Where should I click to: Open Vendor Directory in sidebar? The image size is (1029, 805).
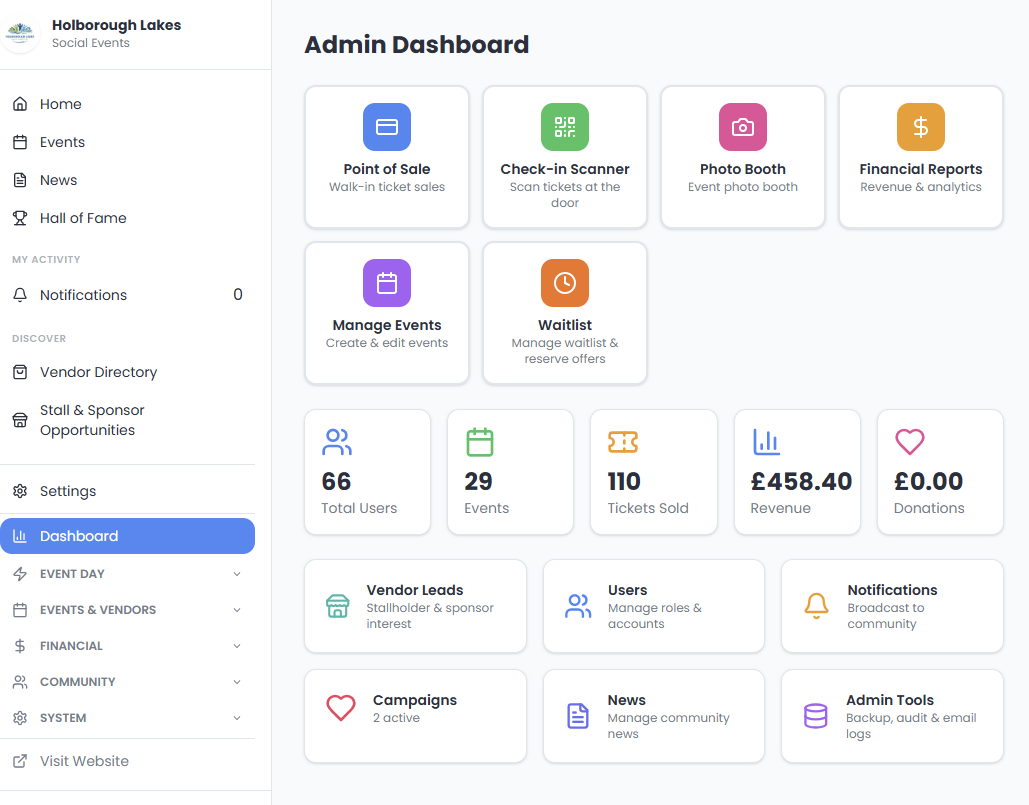(127, 372)
